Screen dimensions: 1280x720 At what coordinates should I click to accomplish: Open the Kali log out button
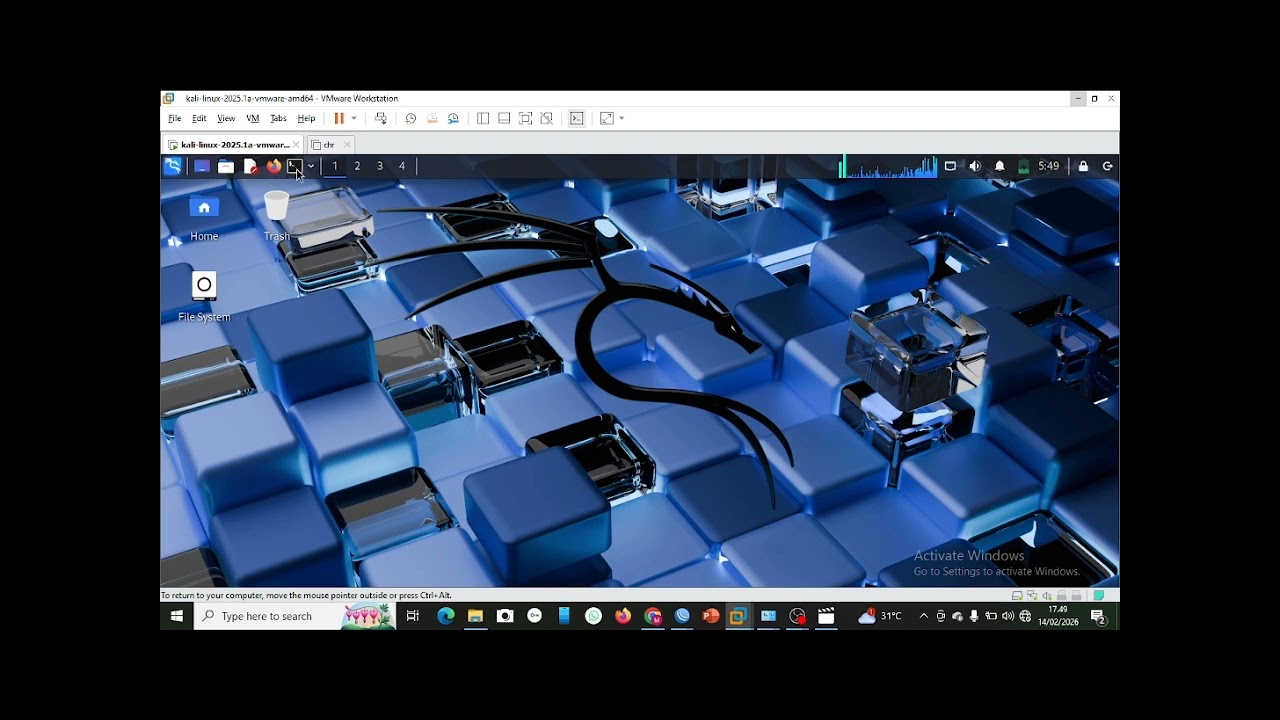(x=1107, y=166)
